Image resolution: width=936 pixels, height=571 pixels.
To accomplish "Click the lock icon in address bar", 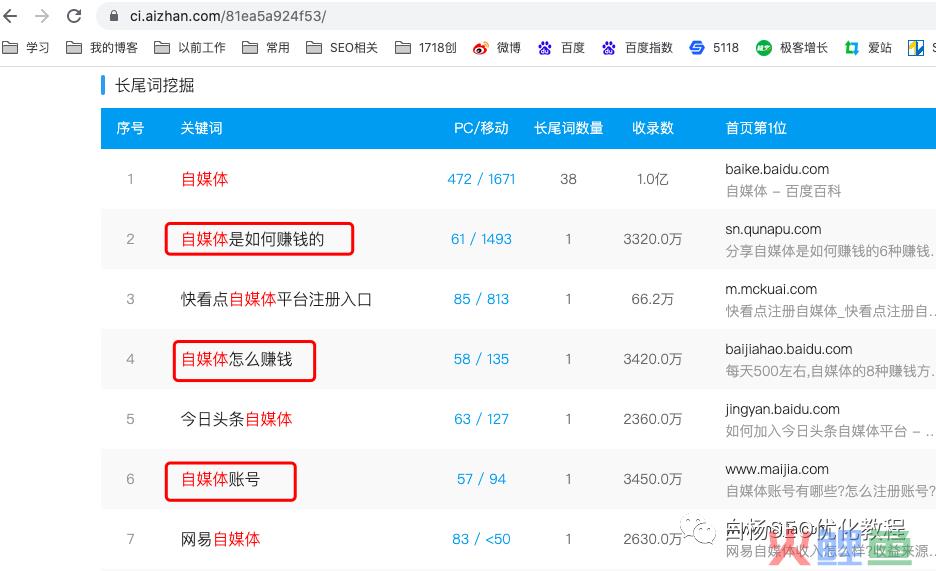I will click(113, 16).
